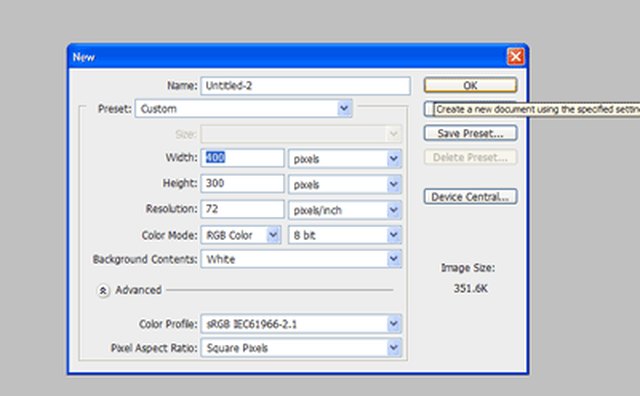The width and height of the screenshot is (640, 396).
Task: Close the New dialog
Action: click(x=515, y=56)
